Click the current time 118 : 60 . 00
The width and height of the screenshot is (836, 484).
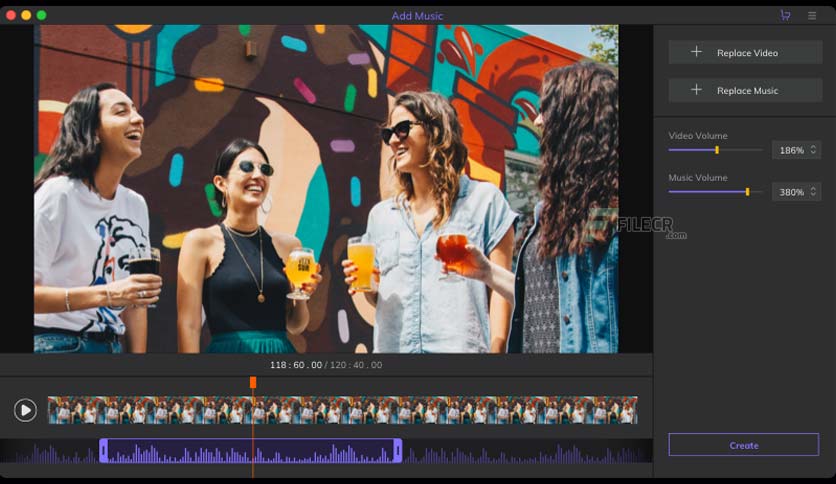296,365
